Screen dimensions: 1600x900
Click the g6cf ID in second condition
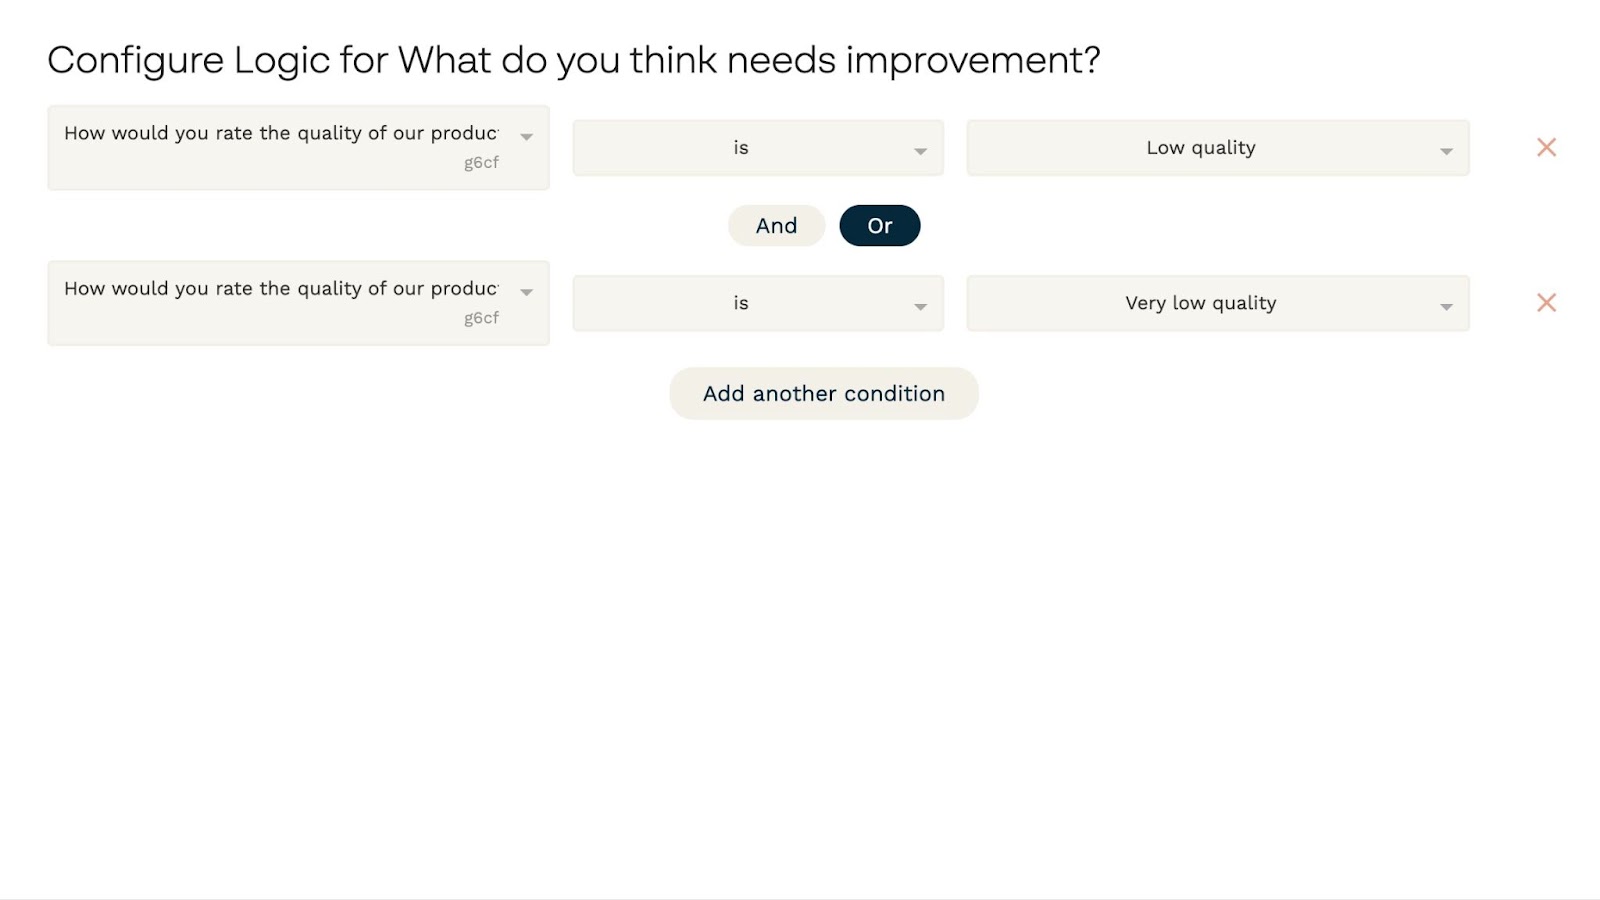pos(481,318)
